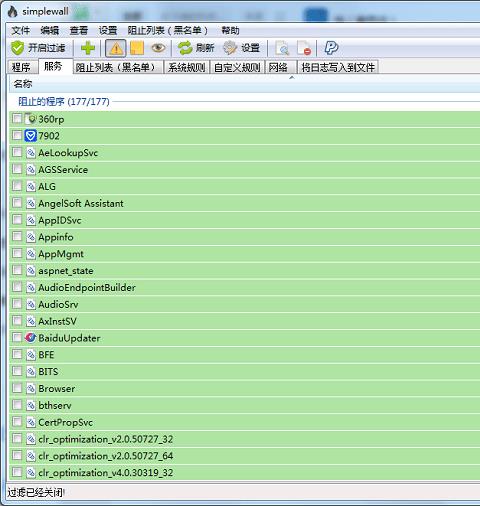
Task: Click the Browser file icon
Action: [x=31, y=388]
